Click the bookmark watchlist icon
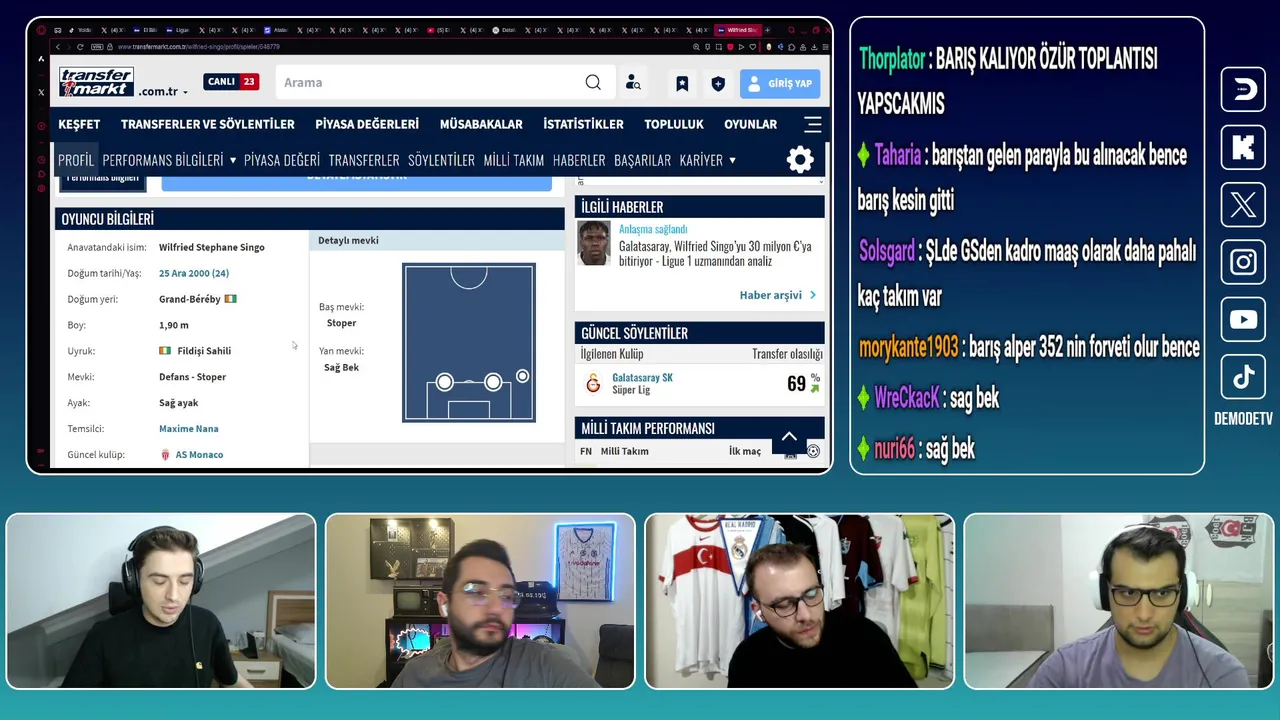This screenshot has width=1280, height=720. coord(682,83)
